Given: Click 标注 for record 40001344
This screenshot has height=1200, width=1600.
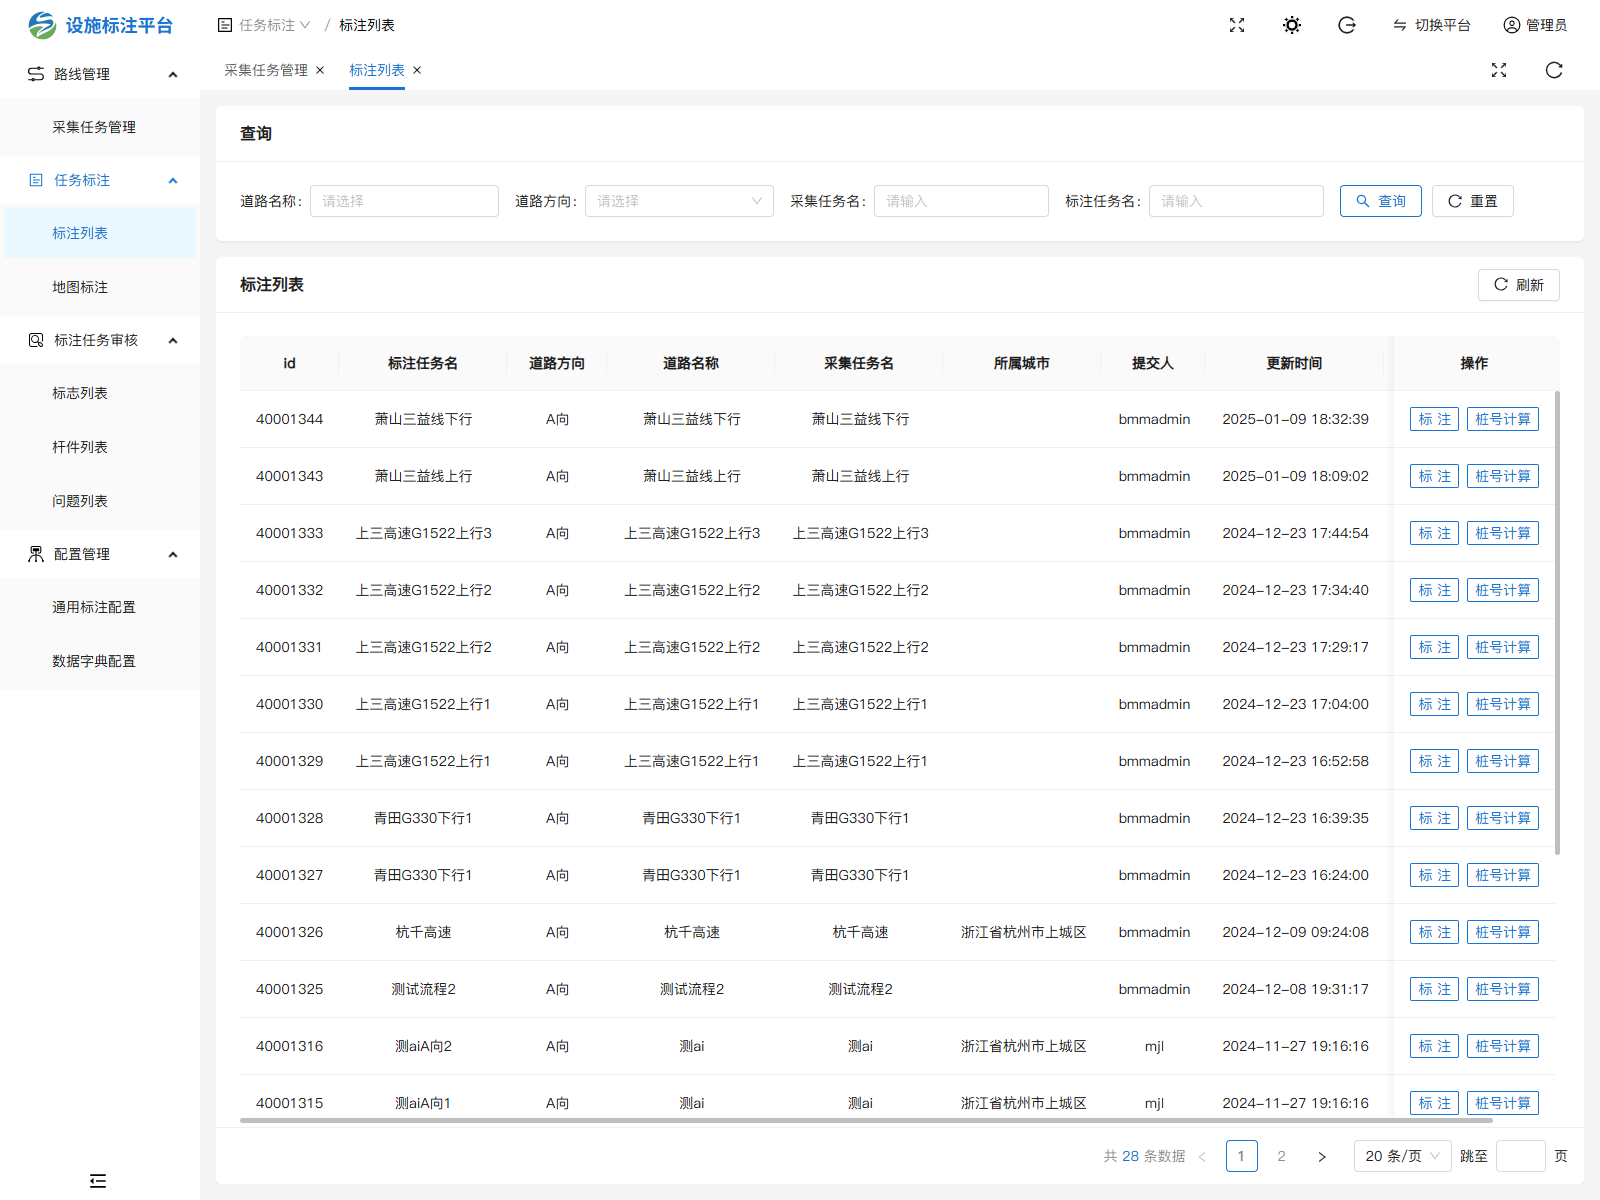Looking at the screenshot, I should (x=1434, y=419).
